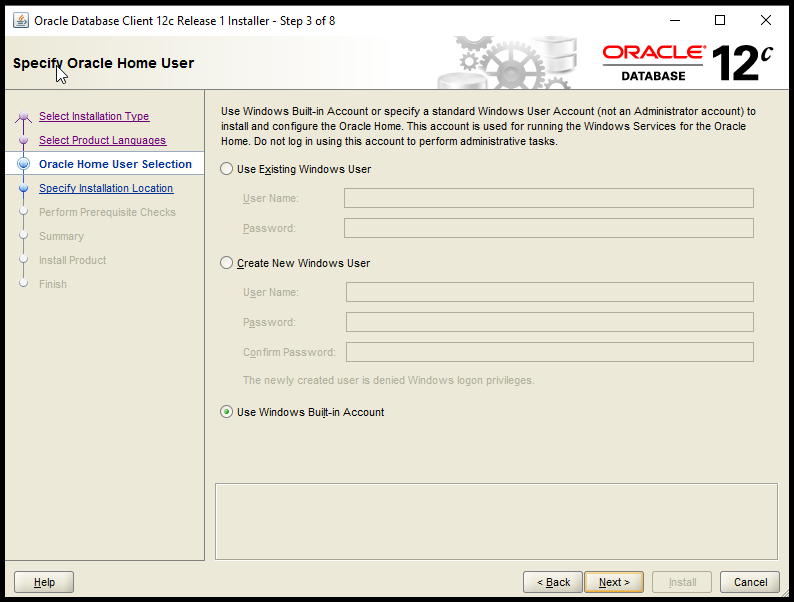Cancel the installer

click(x=750, y=582)
